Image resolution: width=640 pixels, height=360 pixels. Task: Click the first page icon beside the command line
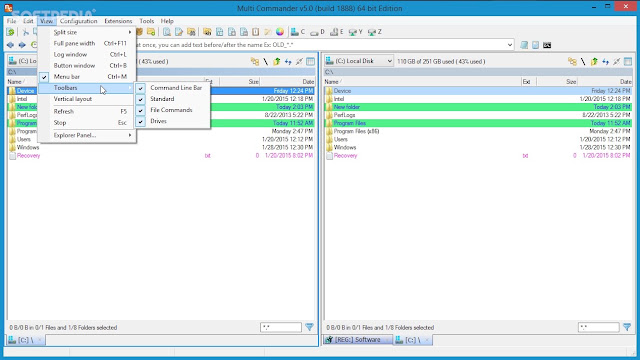(524, 45)
